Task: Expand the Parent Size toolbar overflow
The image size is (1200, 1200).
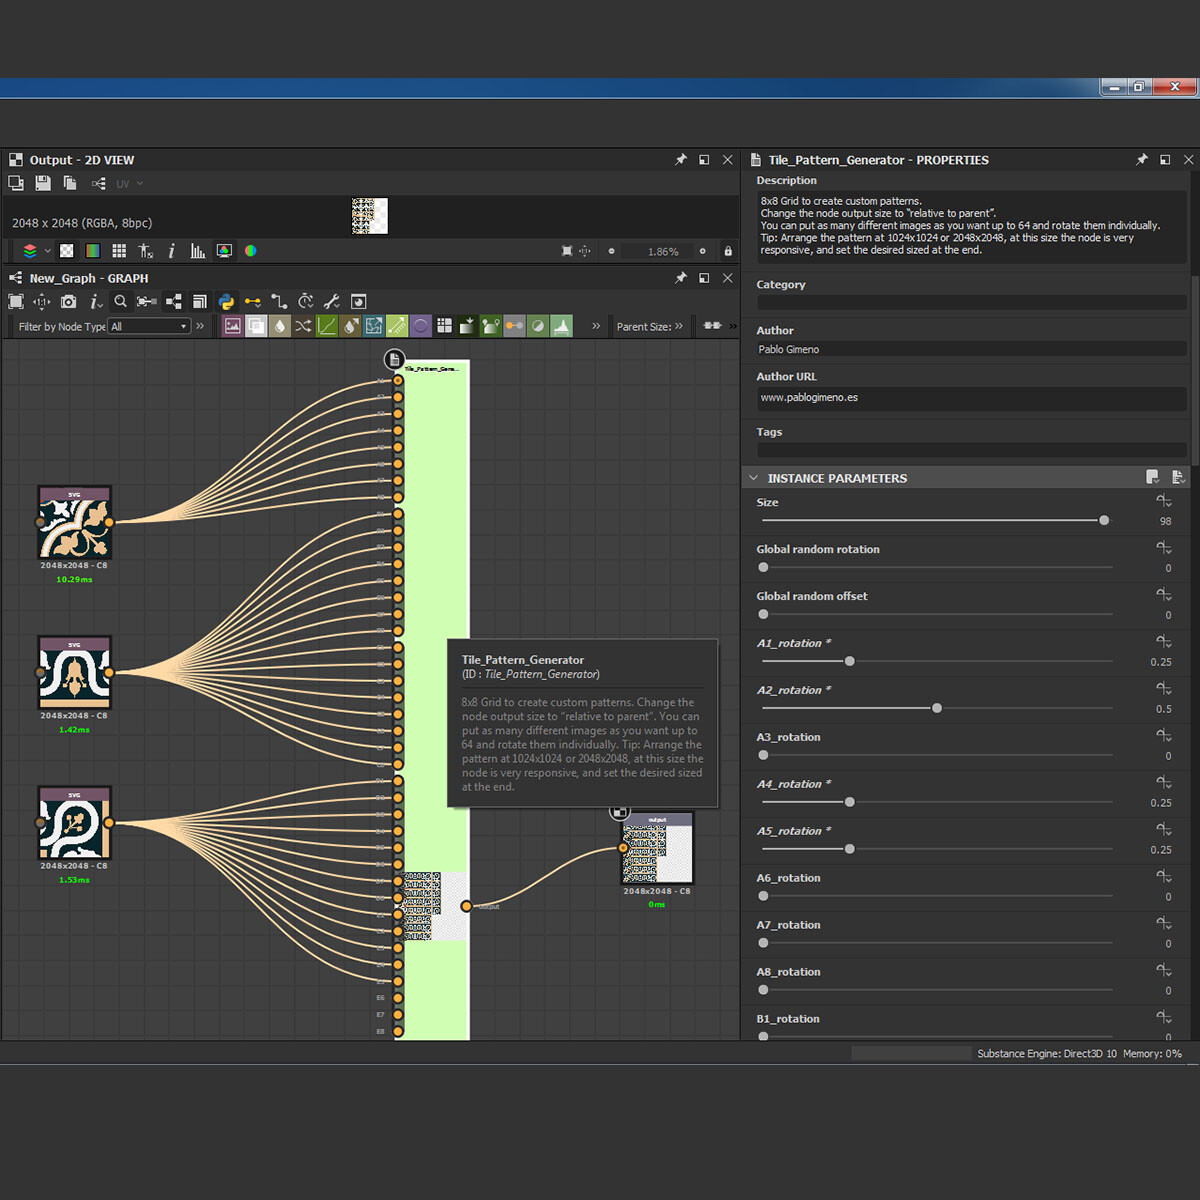Action: [x=680, y=326]
